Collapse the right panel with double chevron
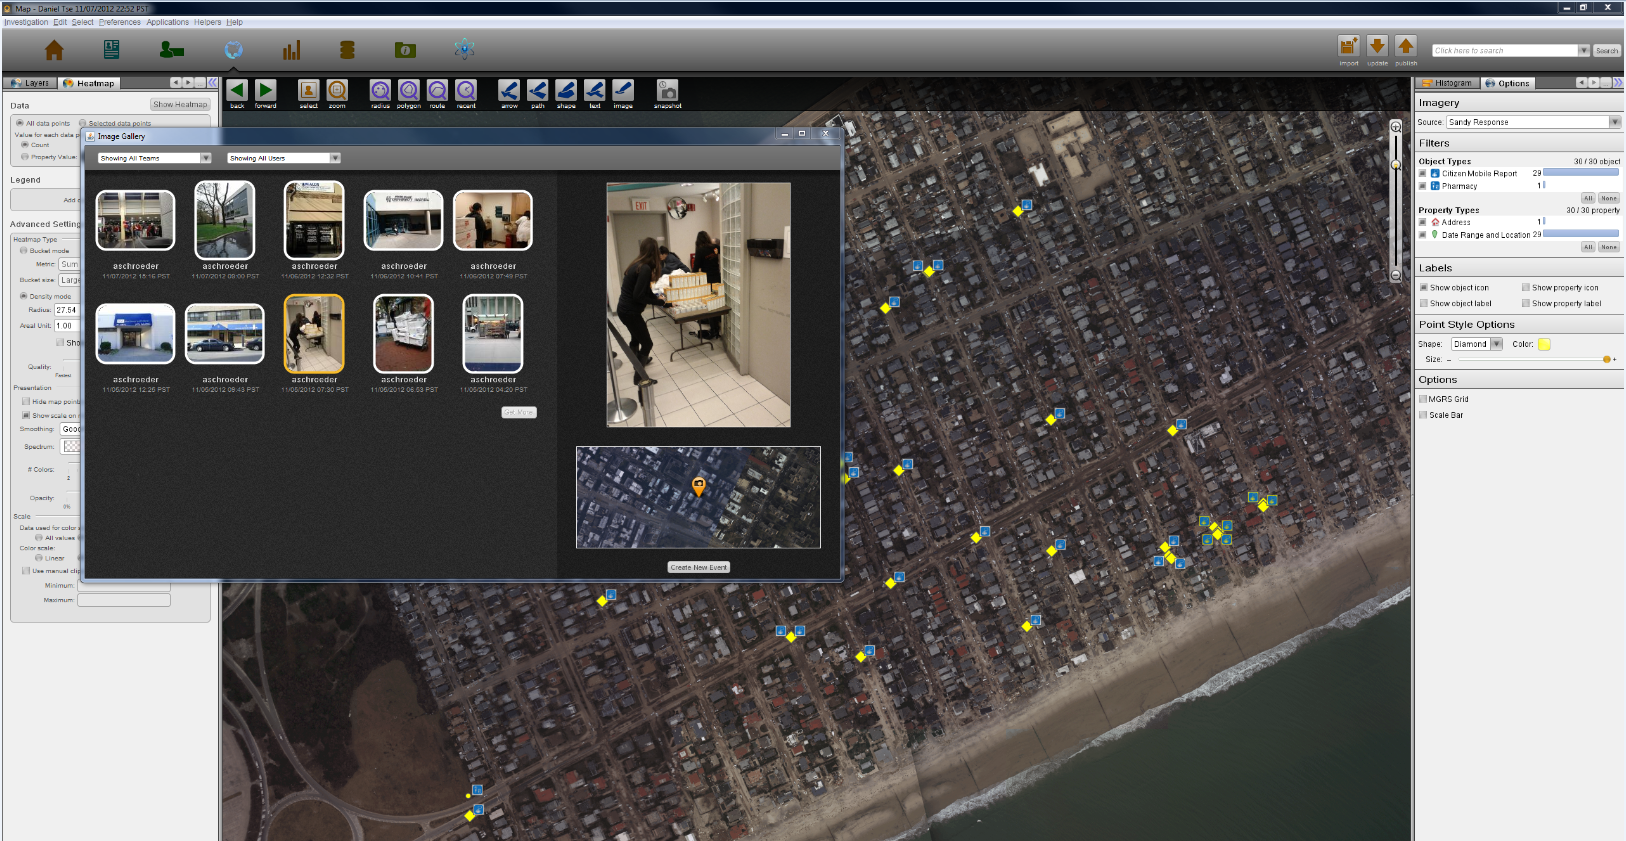1626x841 pixels. (1618, 83)
